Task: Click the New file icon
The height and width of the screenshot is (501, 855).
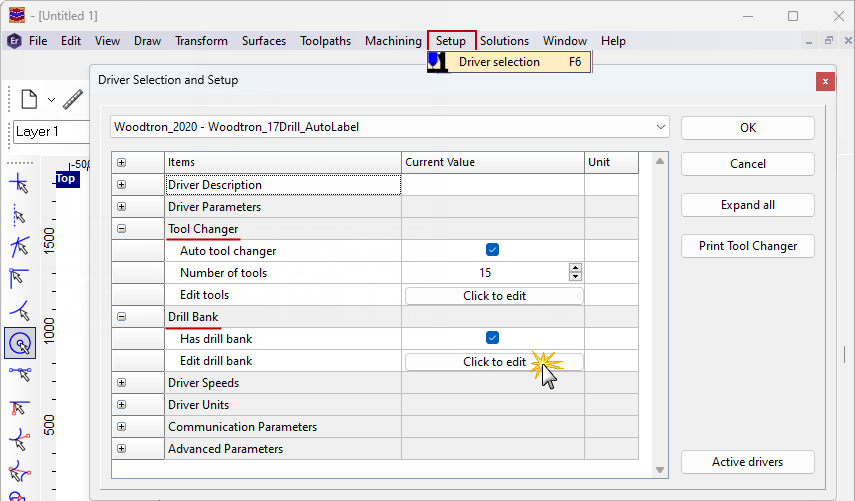Action: pyautogui.click(x=28, y=99)
